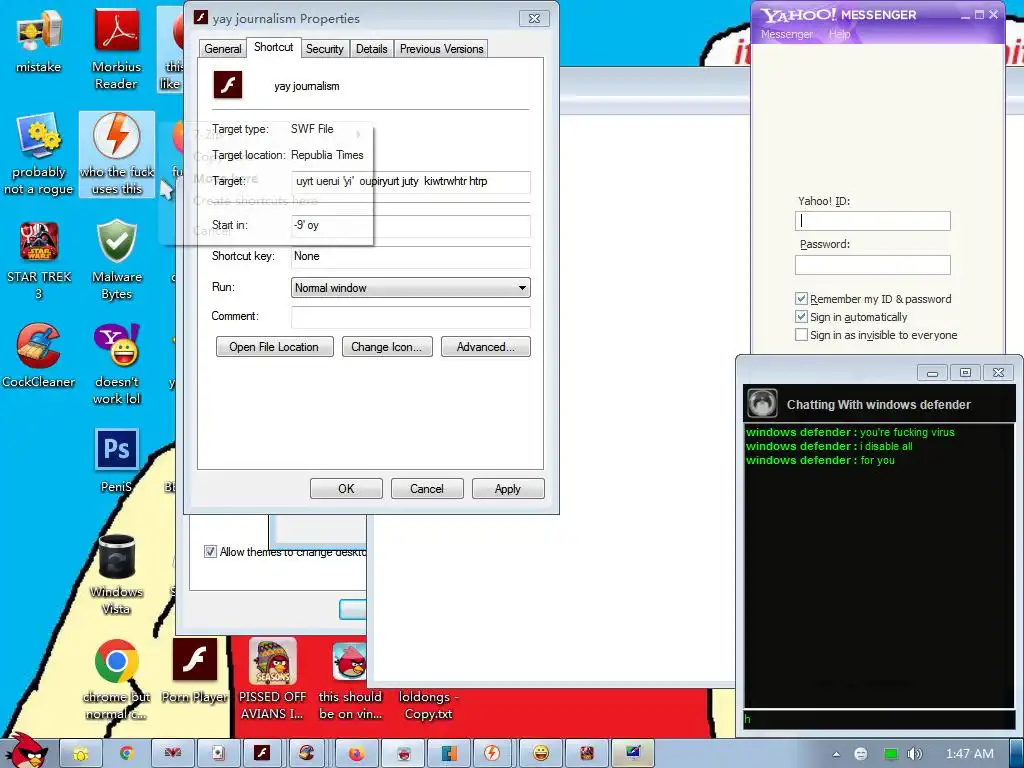Click the volume speaker tray icon
Viewport: 1024px width, 768px height.
(914, 754)
